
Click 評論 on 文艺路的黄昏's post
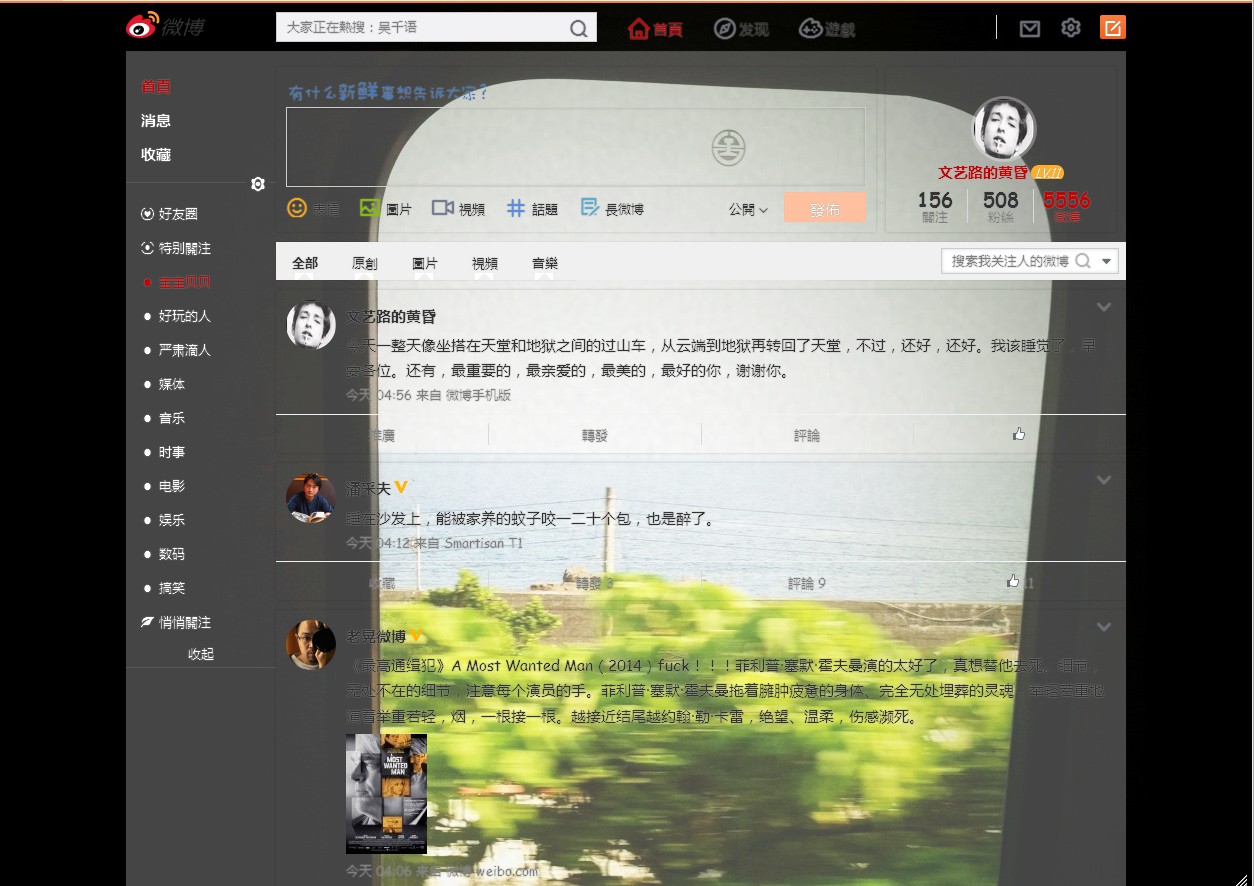pos(807,435)
